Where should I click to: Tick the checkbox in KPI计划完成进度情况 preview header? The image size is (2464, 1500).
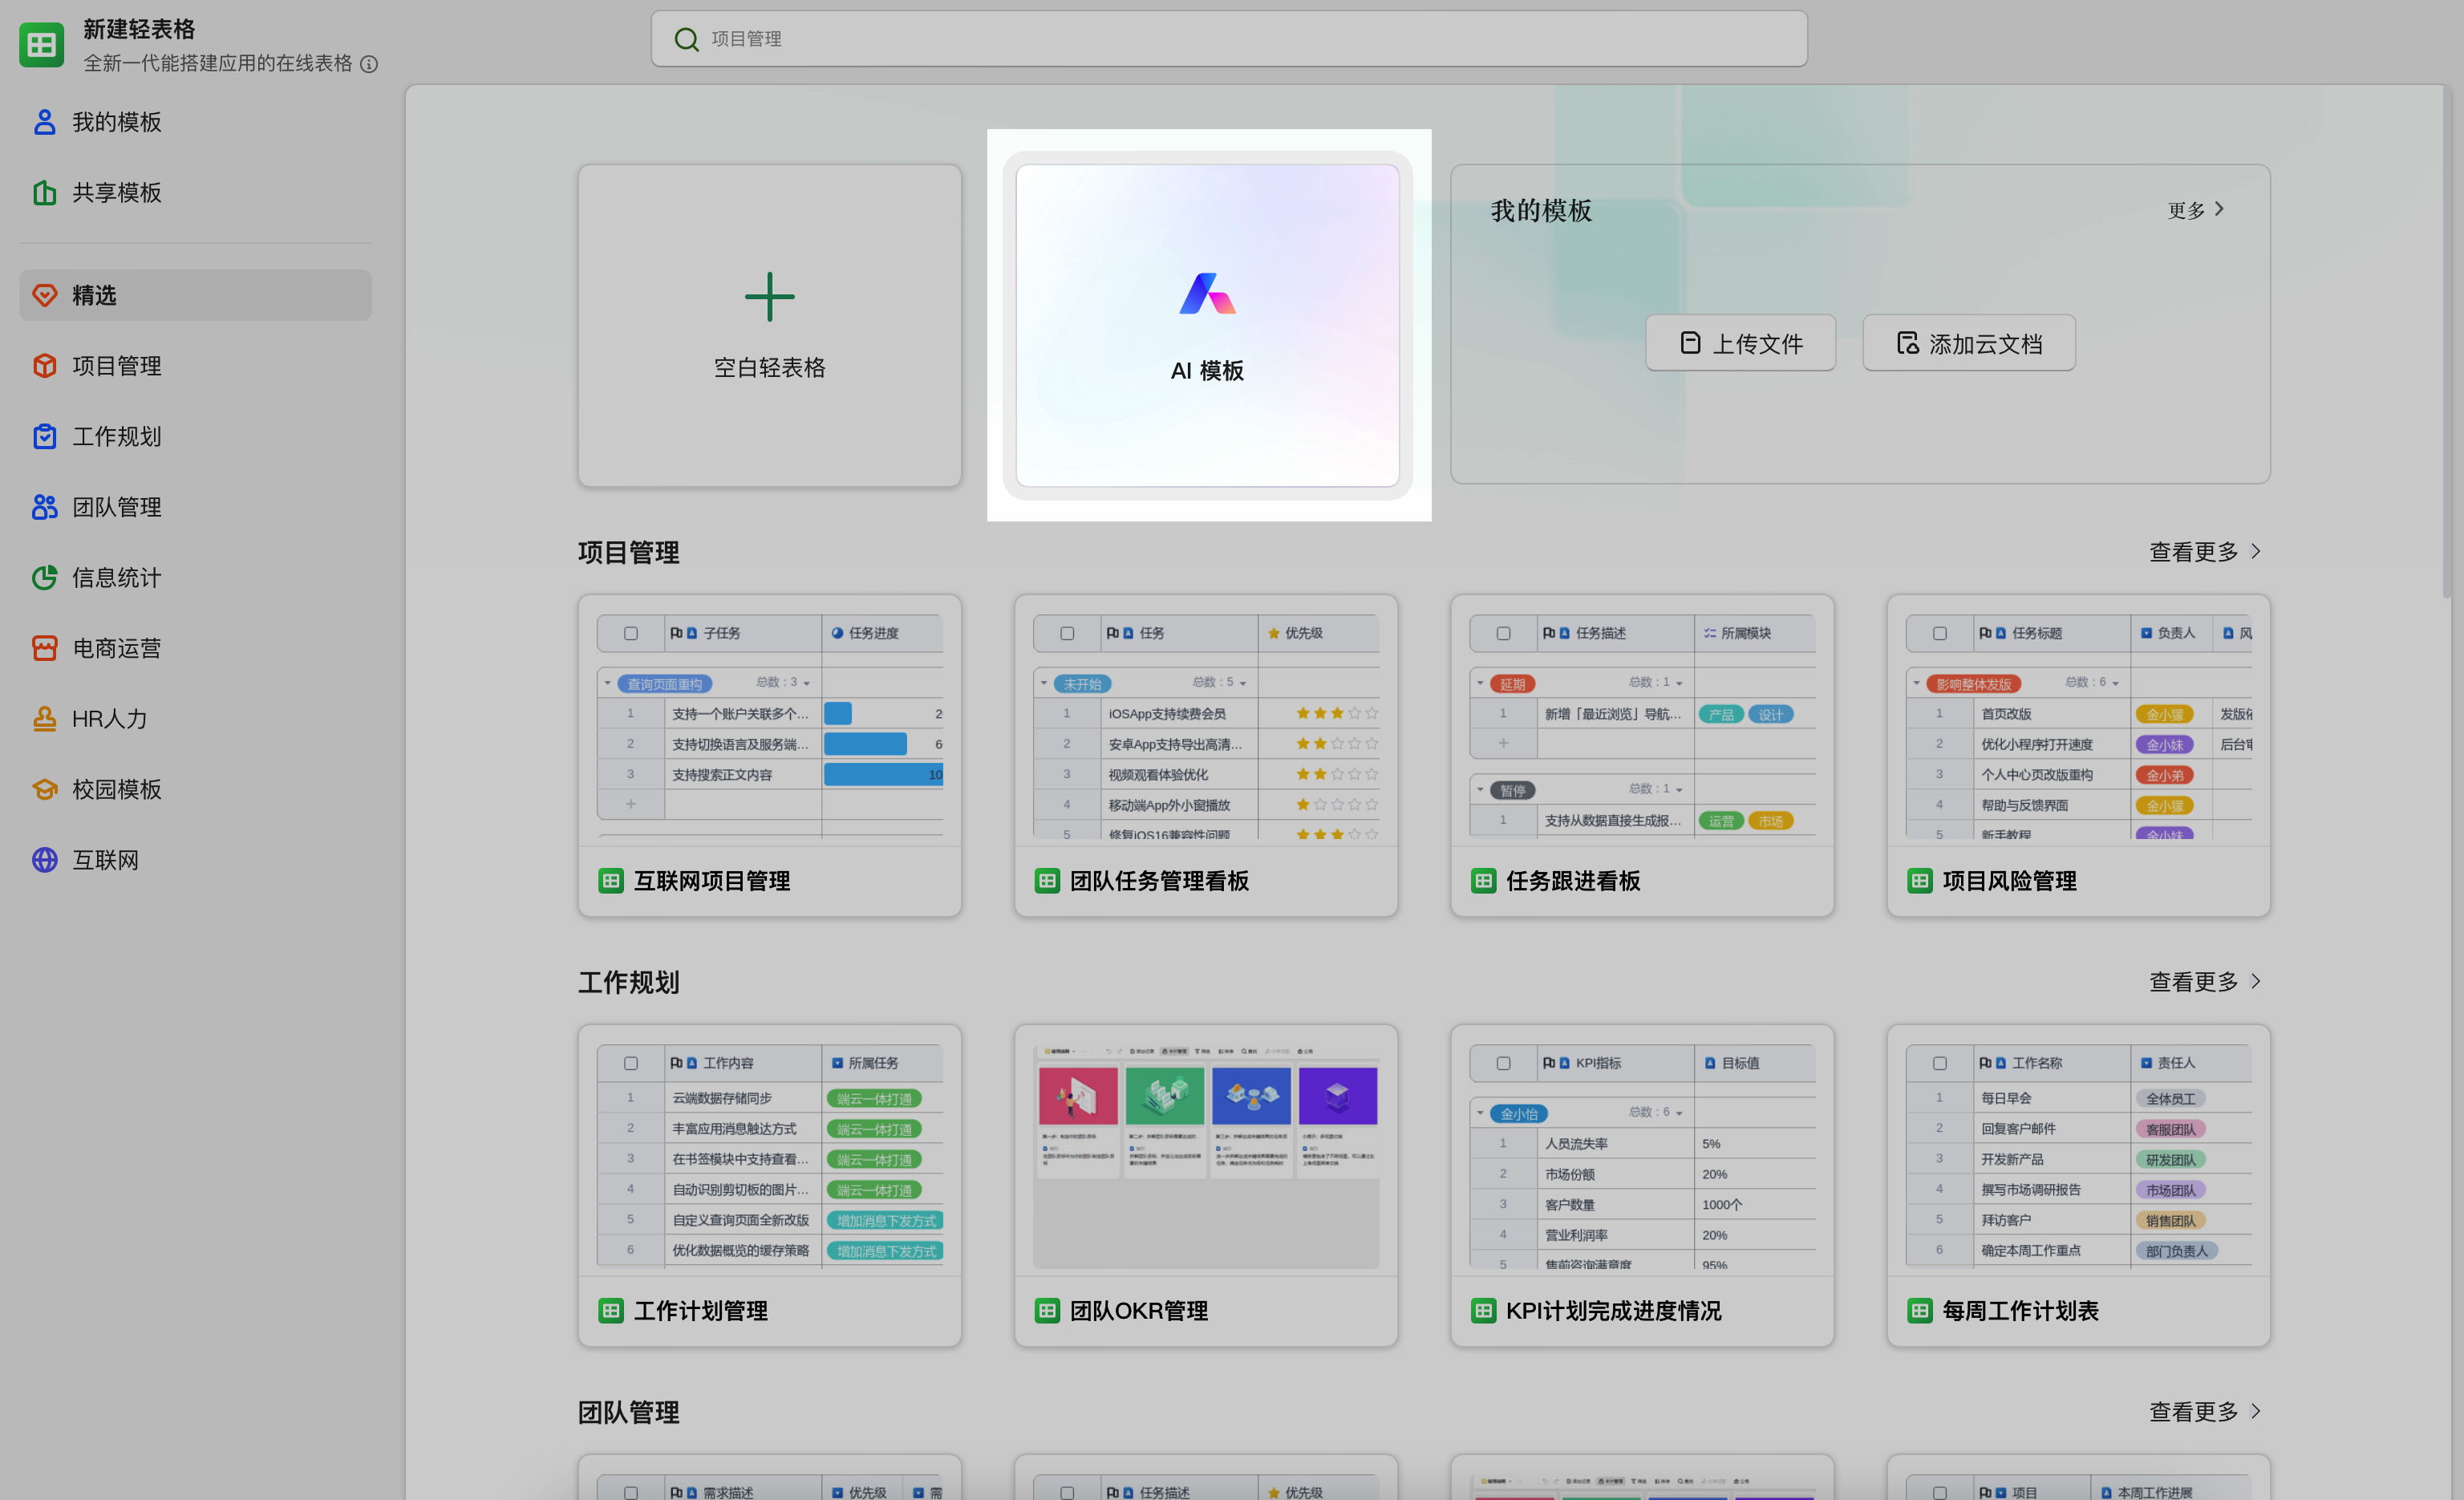coord(1503,1063)
